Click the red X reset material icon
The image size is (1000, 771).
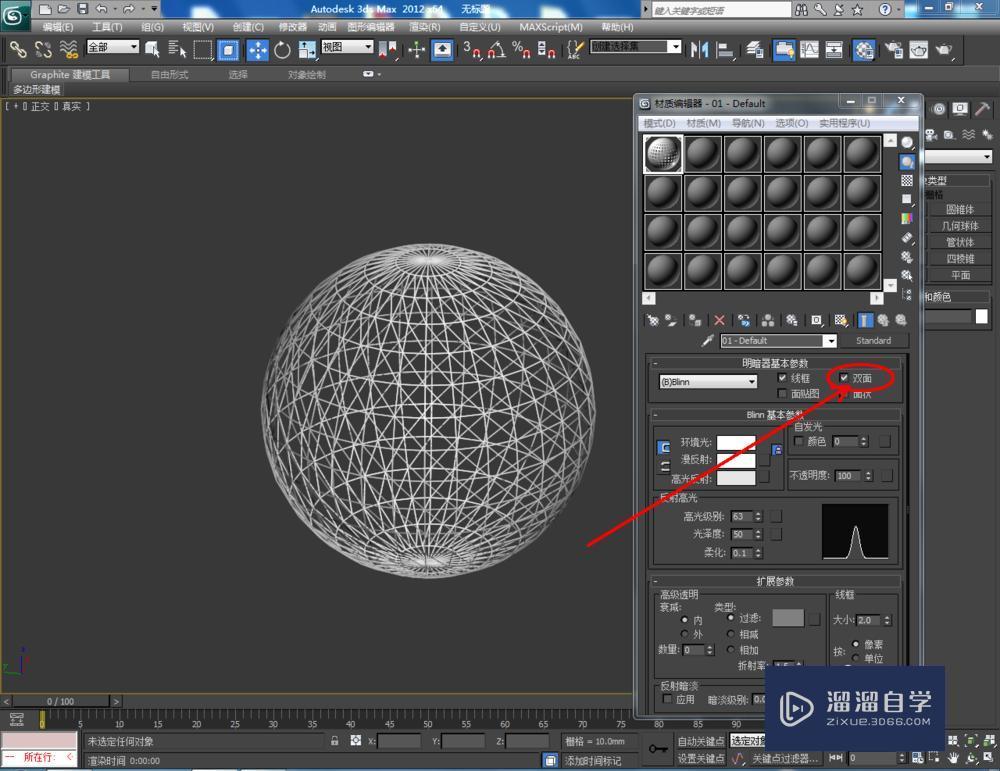tap(719, 320)
